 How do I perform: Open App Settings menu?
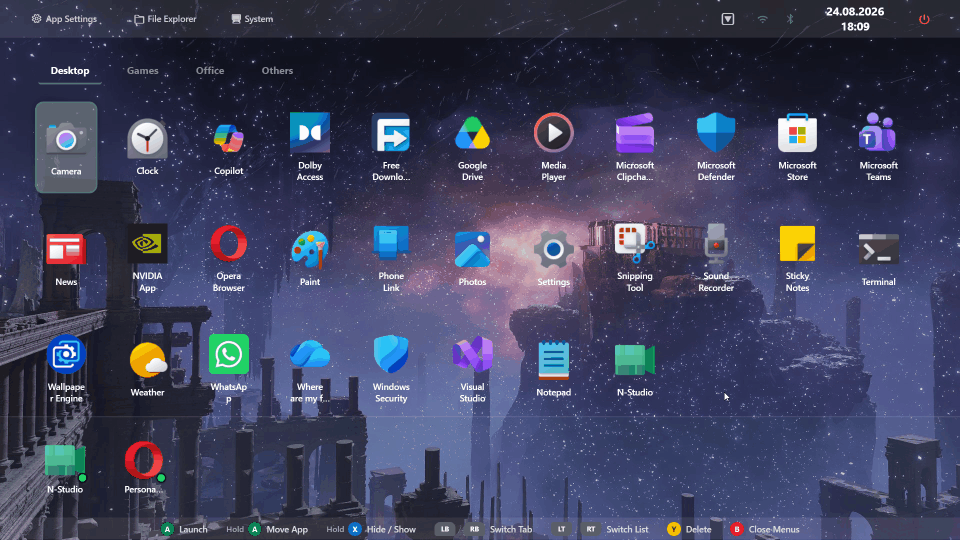(64, 19)
